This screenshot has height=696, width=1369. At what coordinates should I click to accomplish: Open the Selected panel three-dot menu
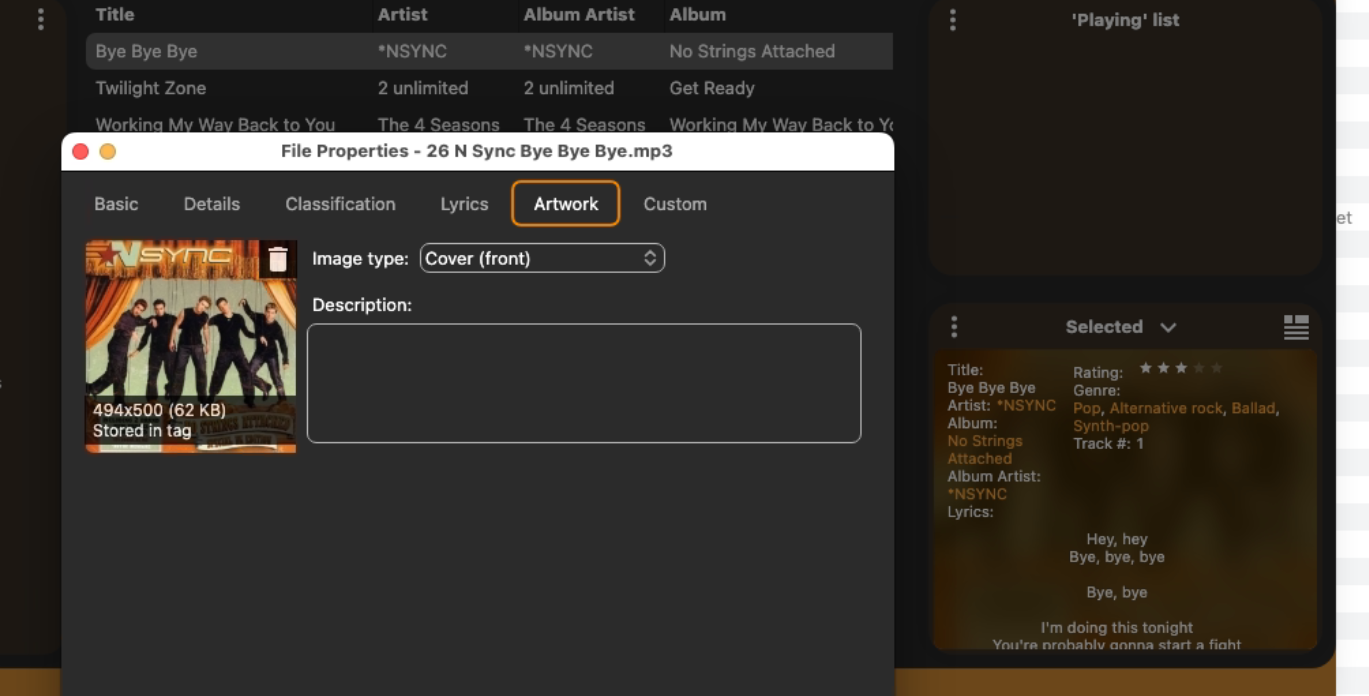(x=954, y=327)
